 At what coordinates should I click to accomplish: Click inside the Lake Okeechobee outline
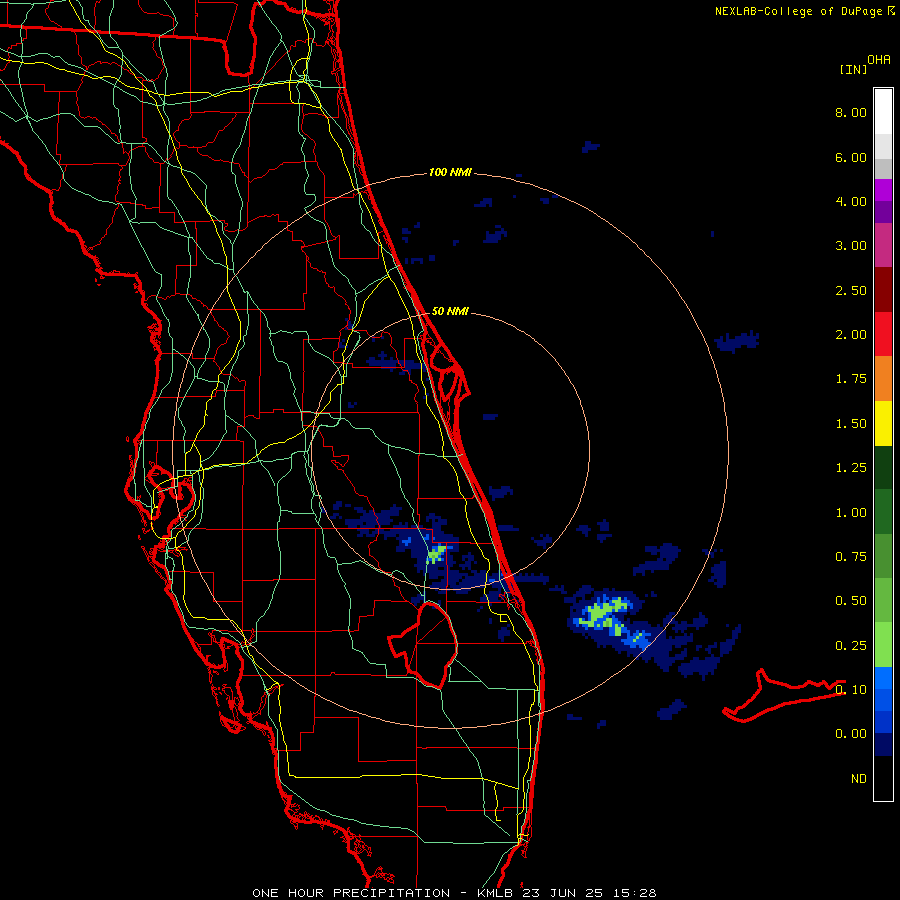(428, 643)
